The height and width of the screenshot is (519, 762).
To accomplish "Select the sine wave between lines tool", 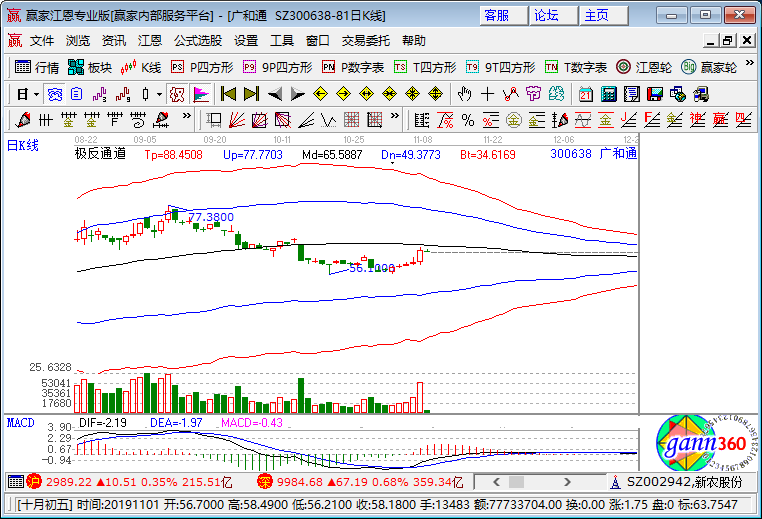I will tap(583, 120).
